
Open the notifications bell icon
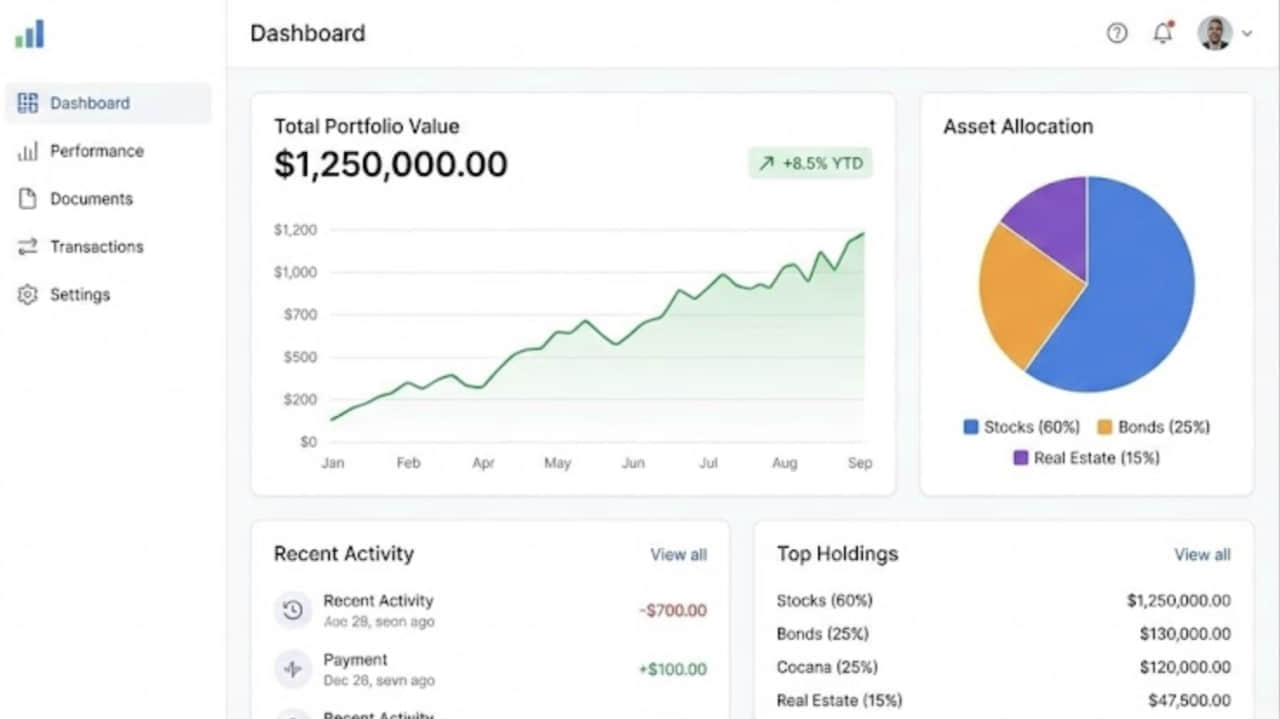[1162, 33]
